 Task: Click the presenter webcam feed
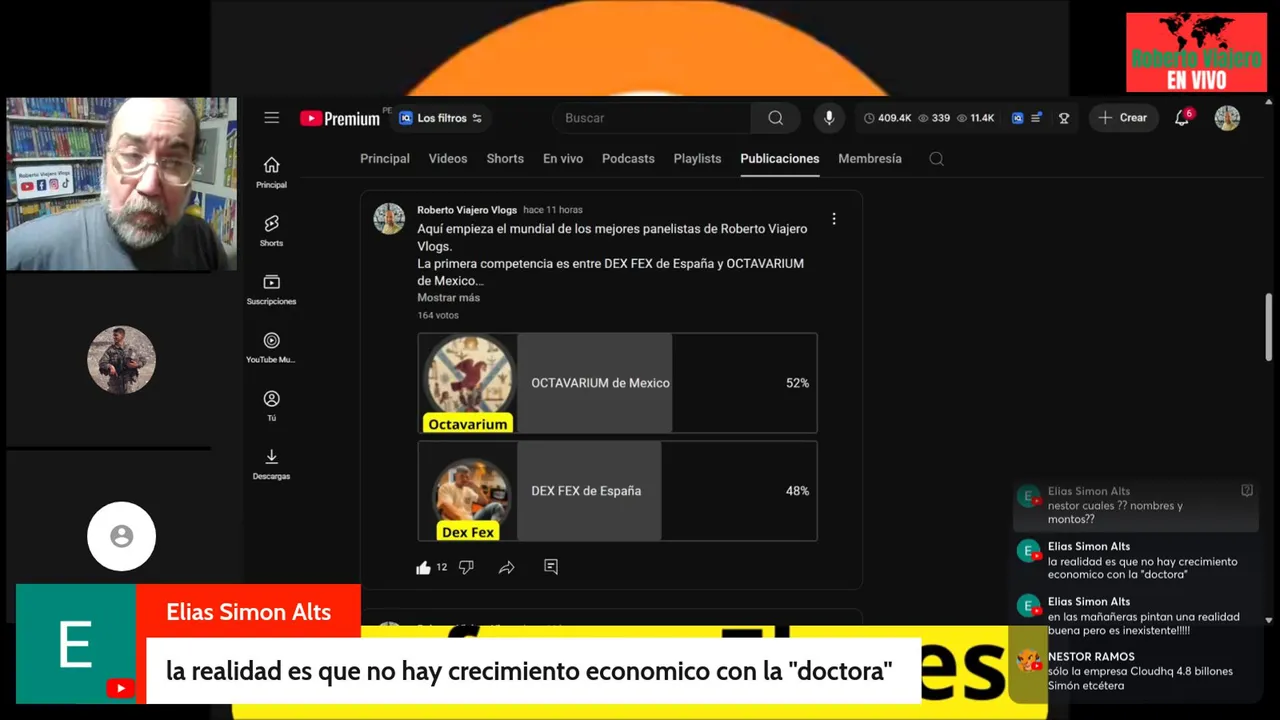[122, 184]
